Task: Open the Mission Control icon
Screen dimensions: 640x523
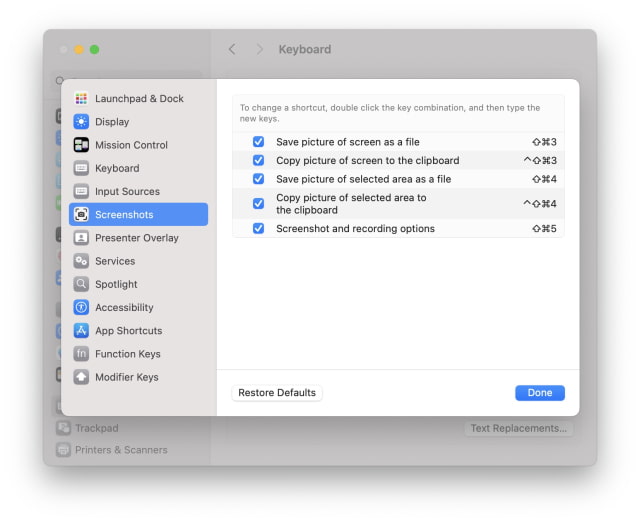Action: 81,145
